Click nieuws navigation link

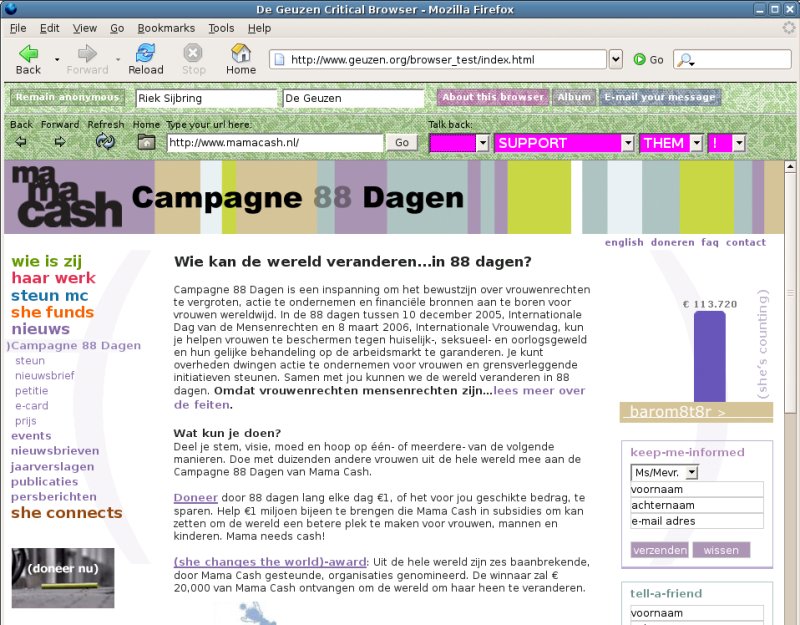pos(40,329)
